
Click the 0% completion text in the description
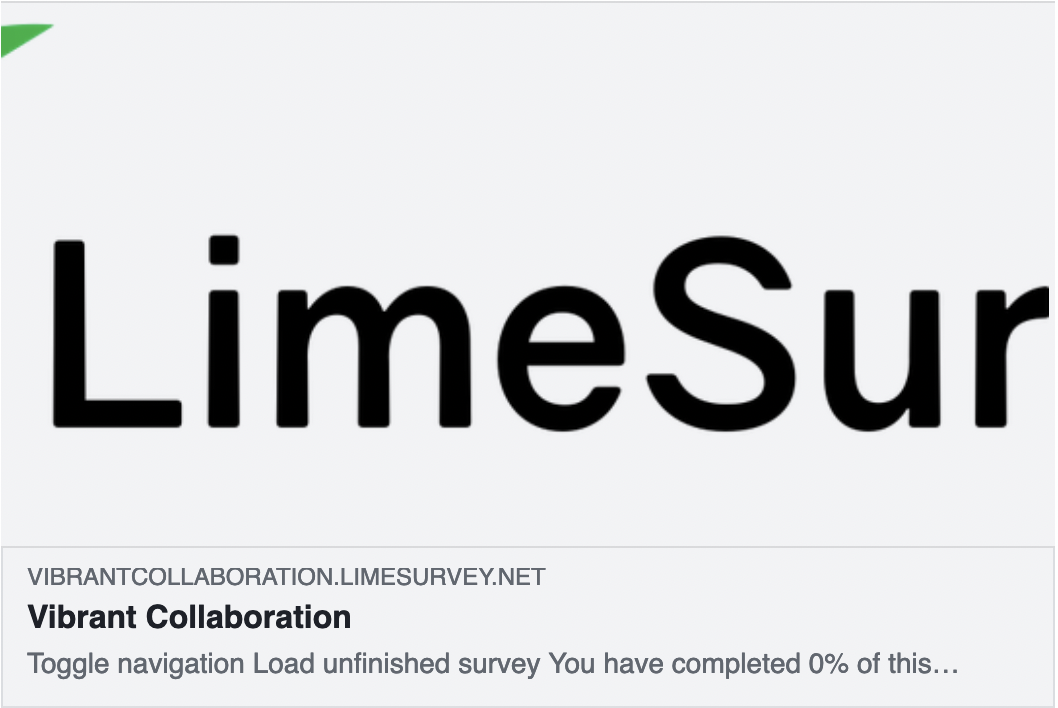pyautogui.click(x=819, y=664)
